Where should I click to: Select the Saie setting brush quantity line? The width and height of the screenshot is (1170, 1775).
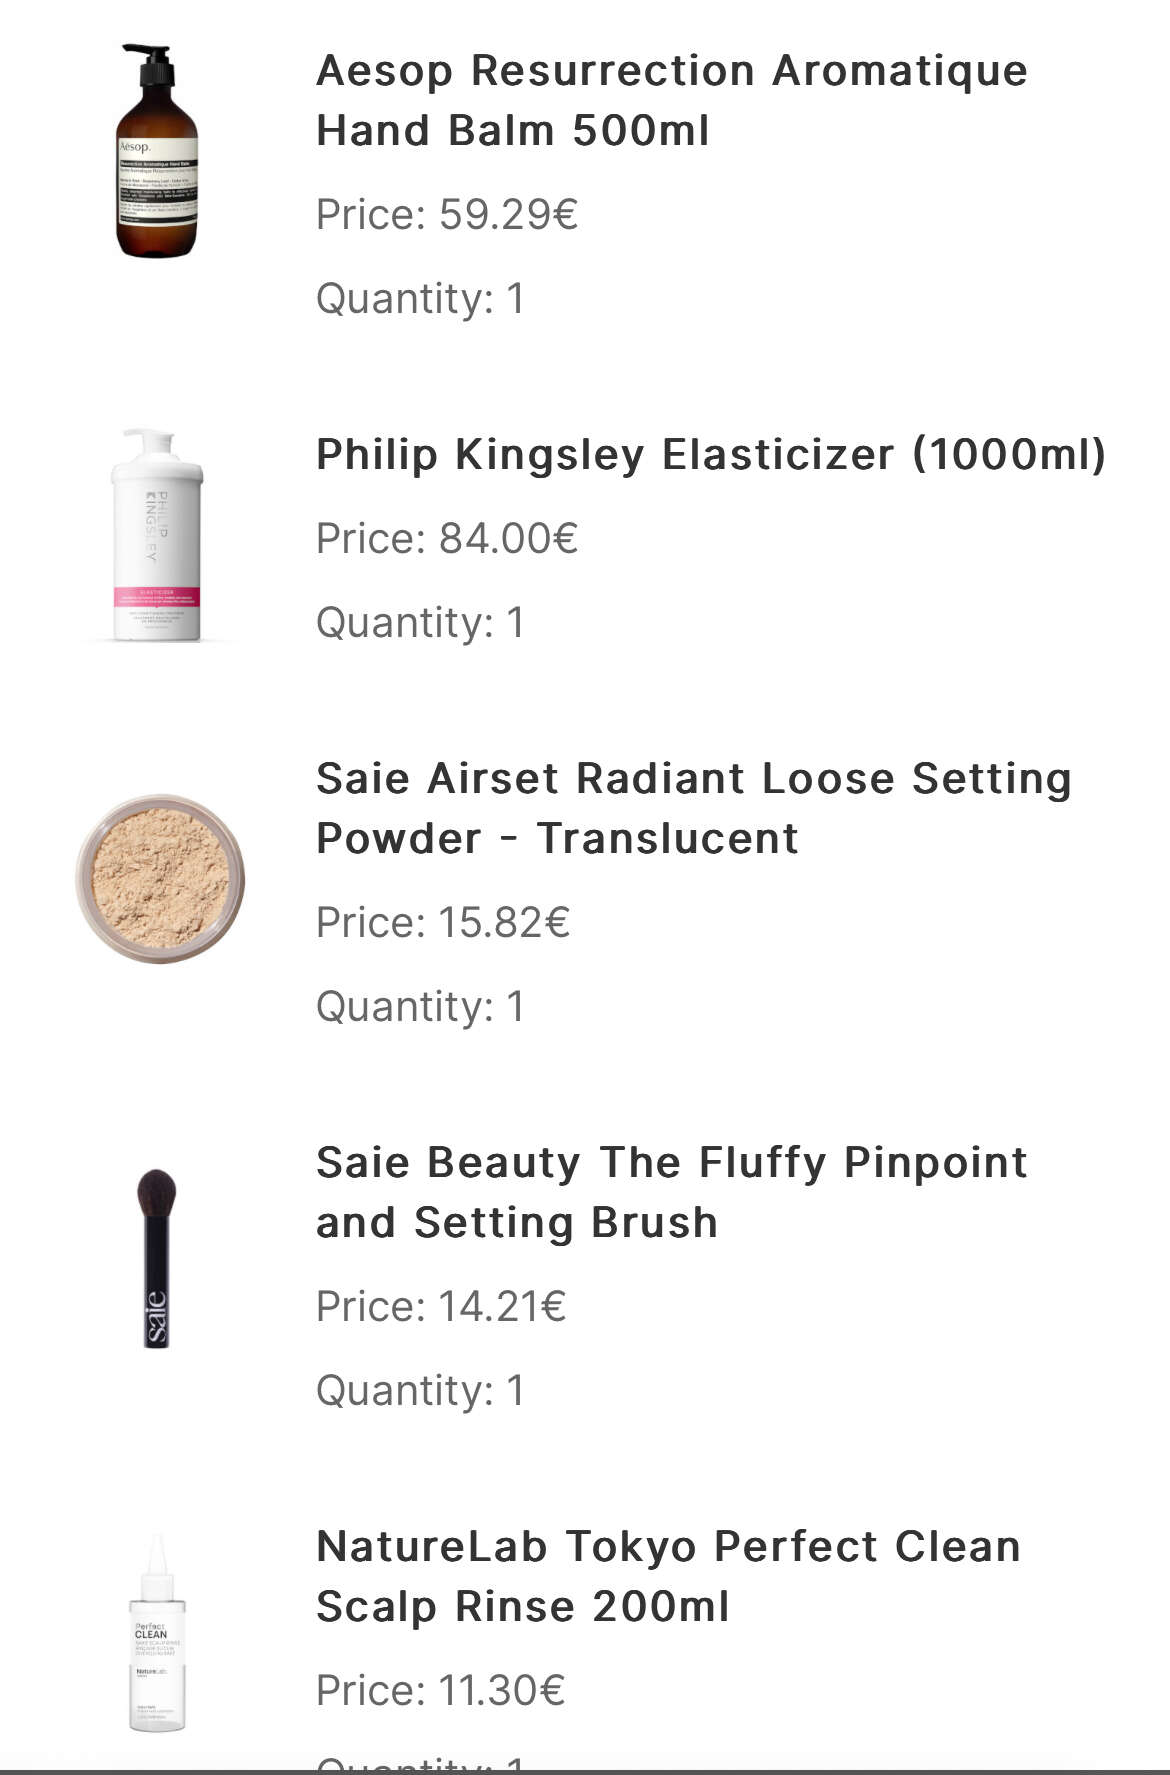coord(420,1390)
